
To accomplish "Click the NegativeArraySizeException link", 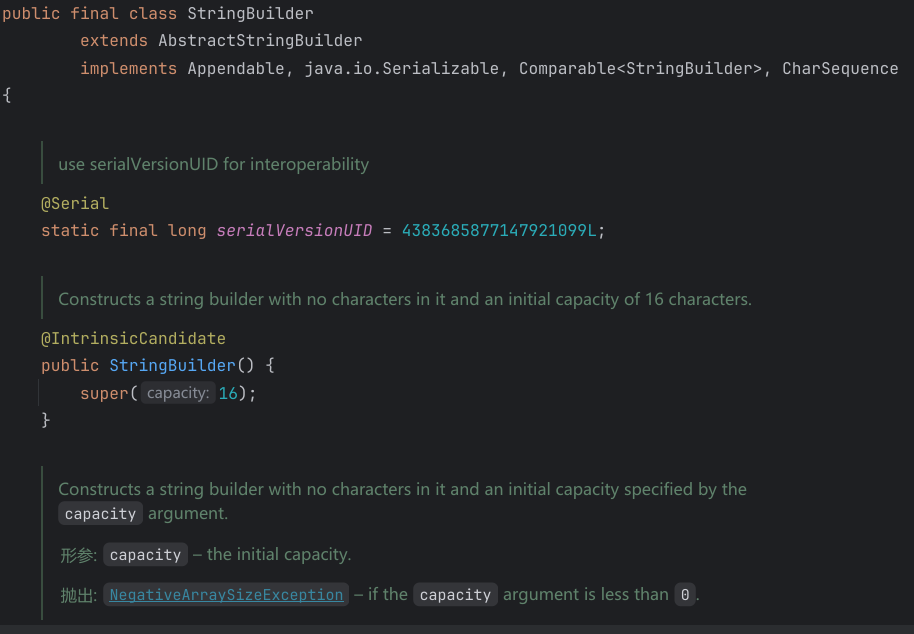I will point(226,595).
